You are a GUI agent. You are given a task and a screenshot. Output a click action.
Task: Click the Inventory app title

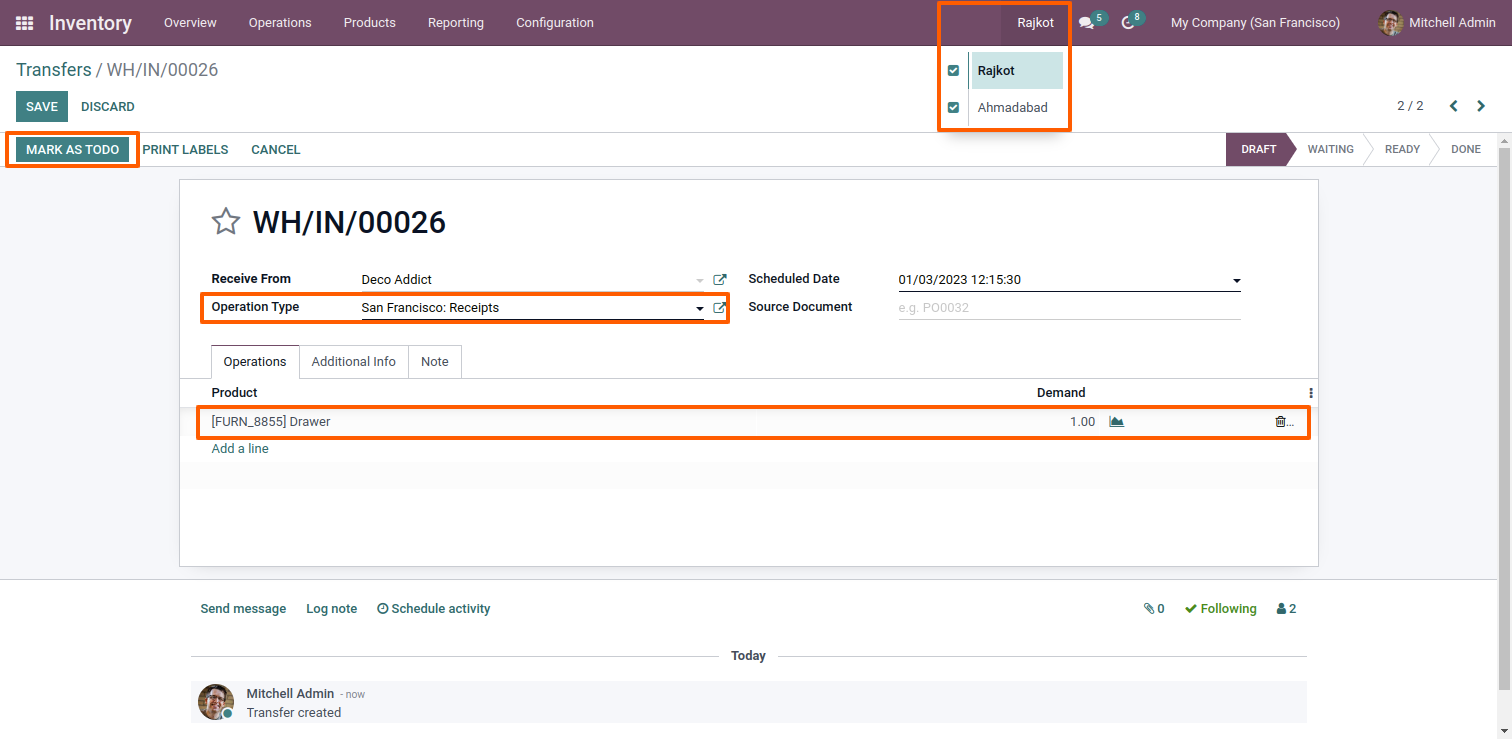coord(90,23)
